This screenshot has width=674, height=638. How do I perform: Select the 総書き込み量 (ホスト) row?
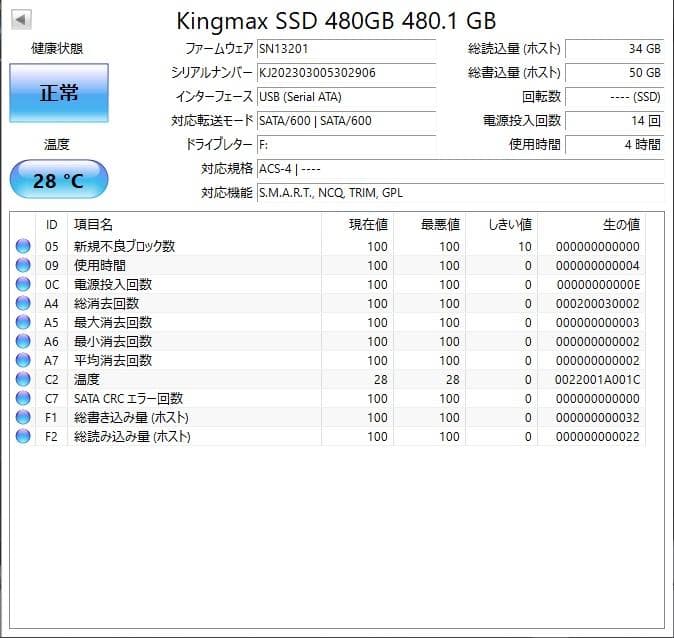pyautogui.click(x=329, y=417)
